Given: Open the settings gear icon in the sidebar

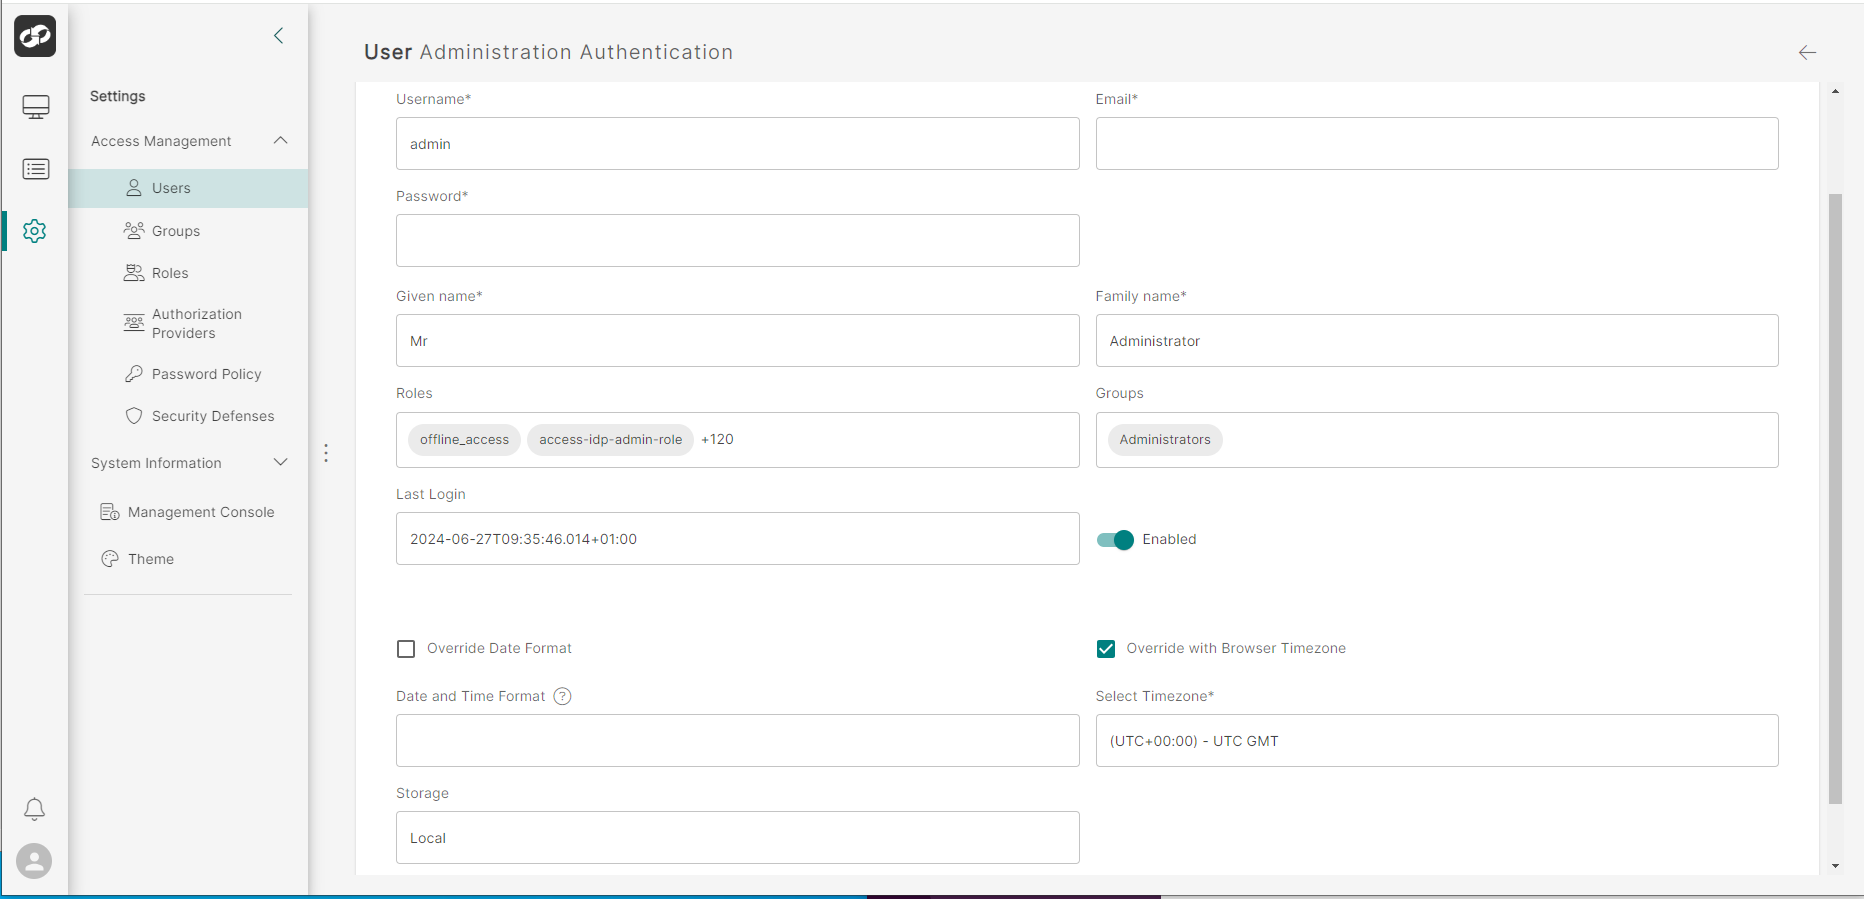Looking at the screenshot, I should [35, 231].
